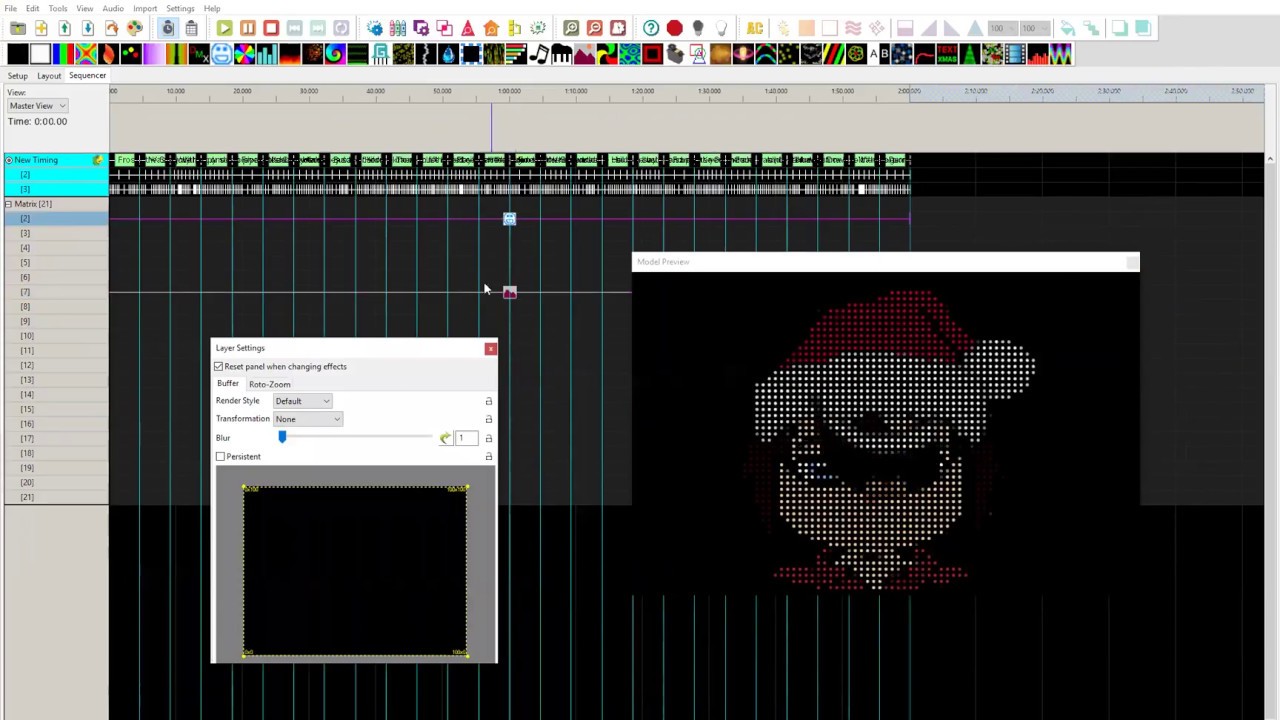This screenshot has height=720, width=1280.
Task: Select the DMX effect icon
Action: (x=199, y=54)
